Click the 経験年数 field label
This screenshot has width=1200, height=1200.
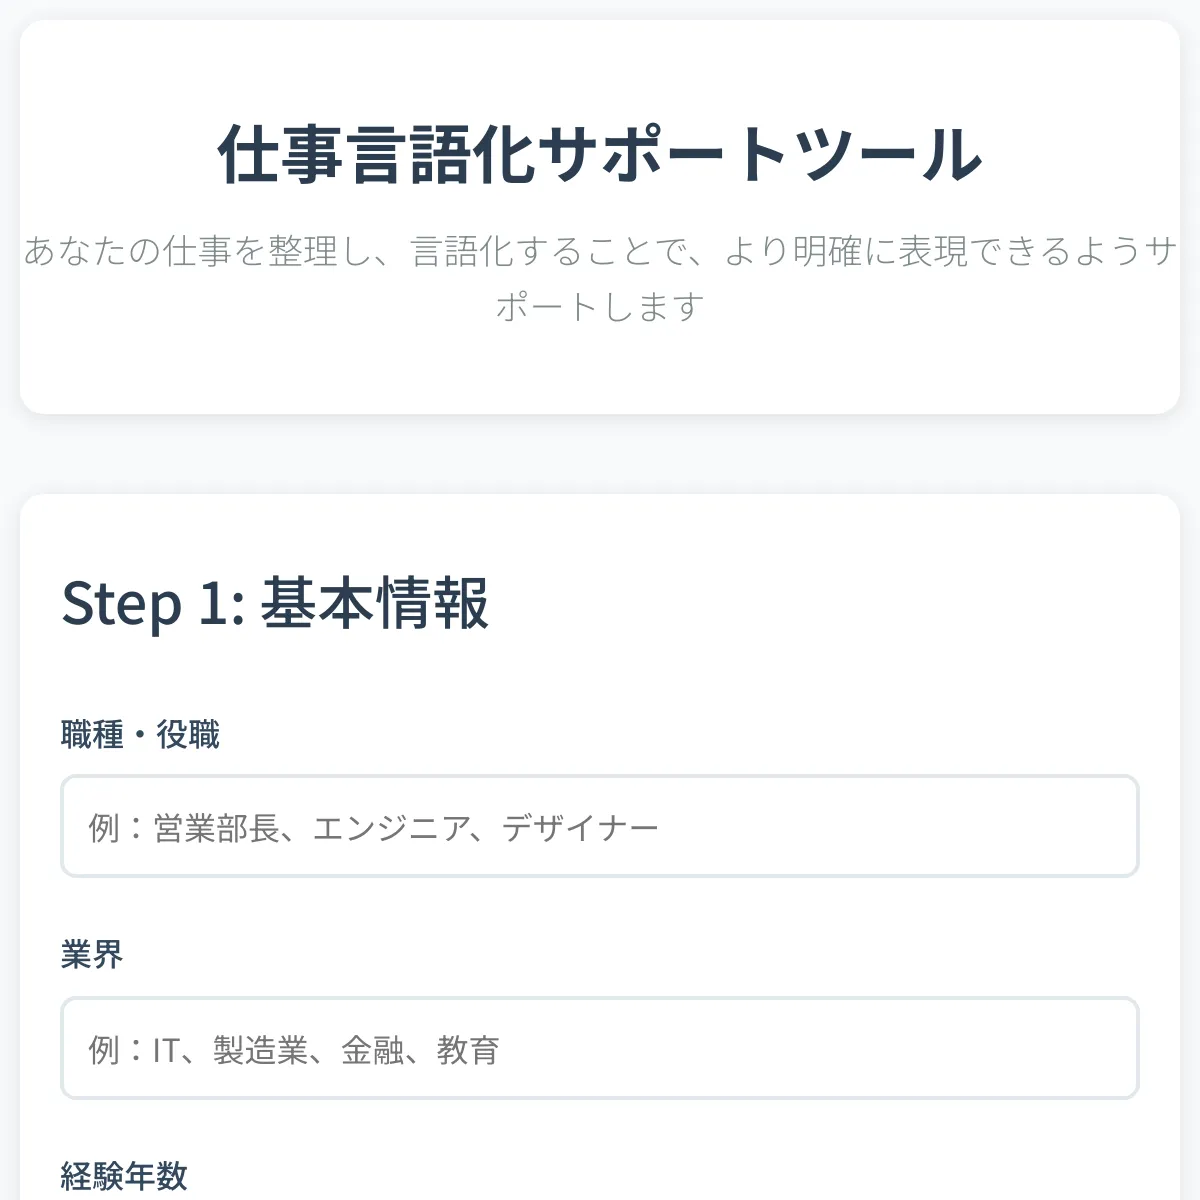point(126,1178)
